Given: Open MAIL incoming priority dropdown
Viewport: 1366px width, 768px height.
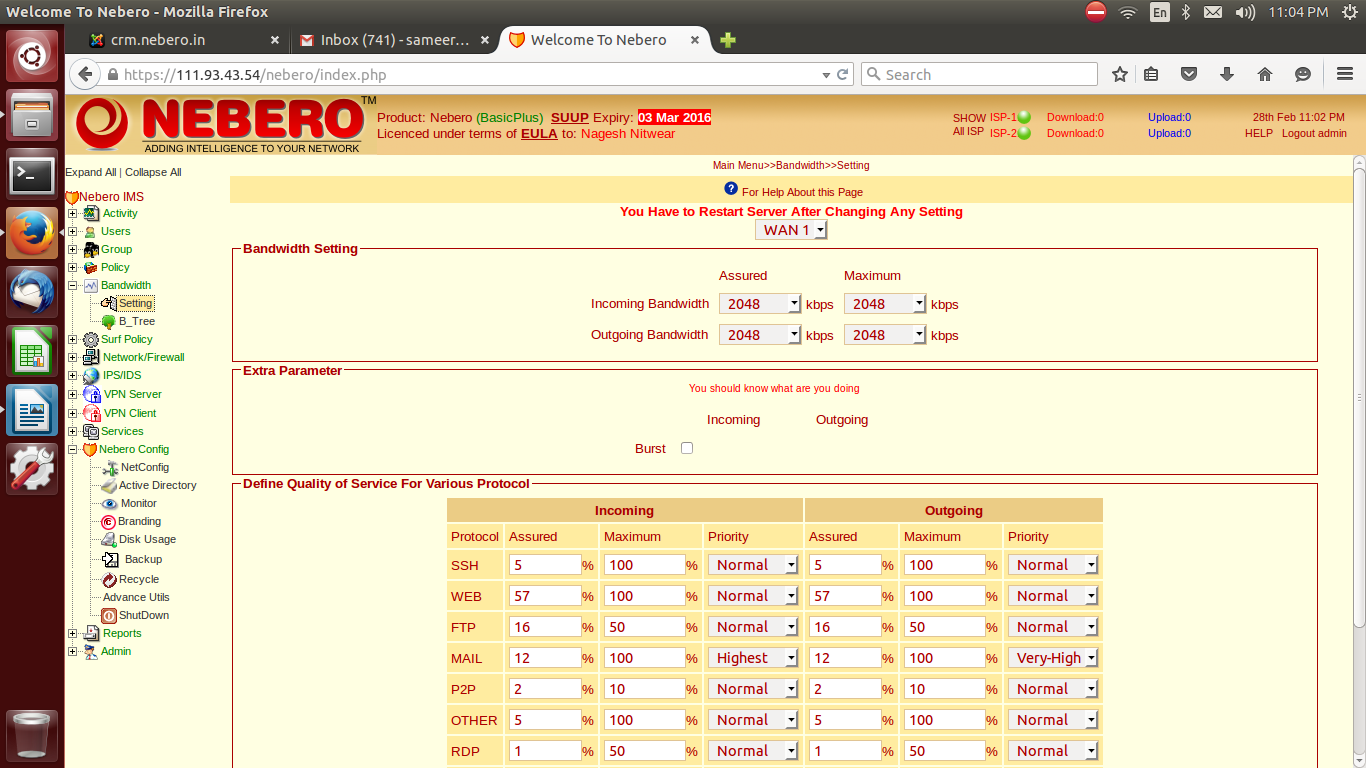Looking at the screenshot, I should pyautogui.click(x=753, y=658).
